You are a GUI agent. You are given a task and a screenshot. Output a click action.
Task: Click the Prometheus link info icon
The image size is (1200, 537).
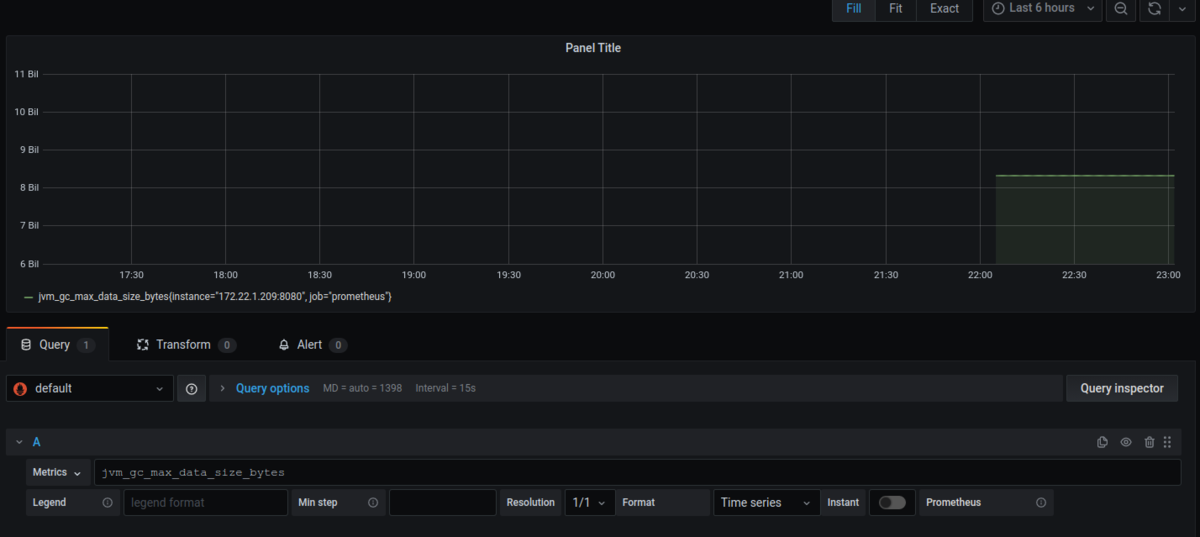[1041, 503]
